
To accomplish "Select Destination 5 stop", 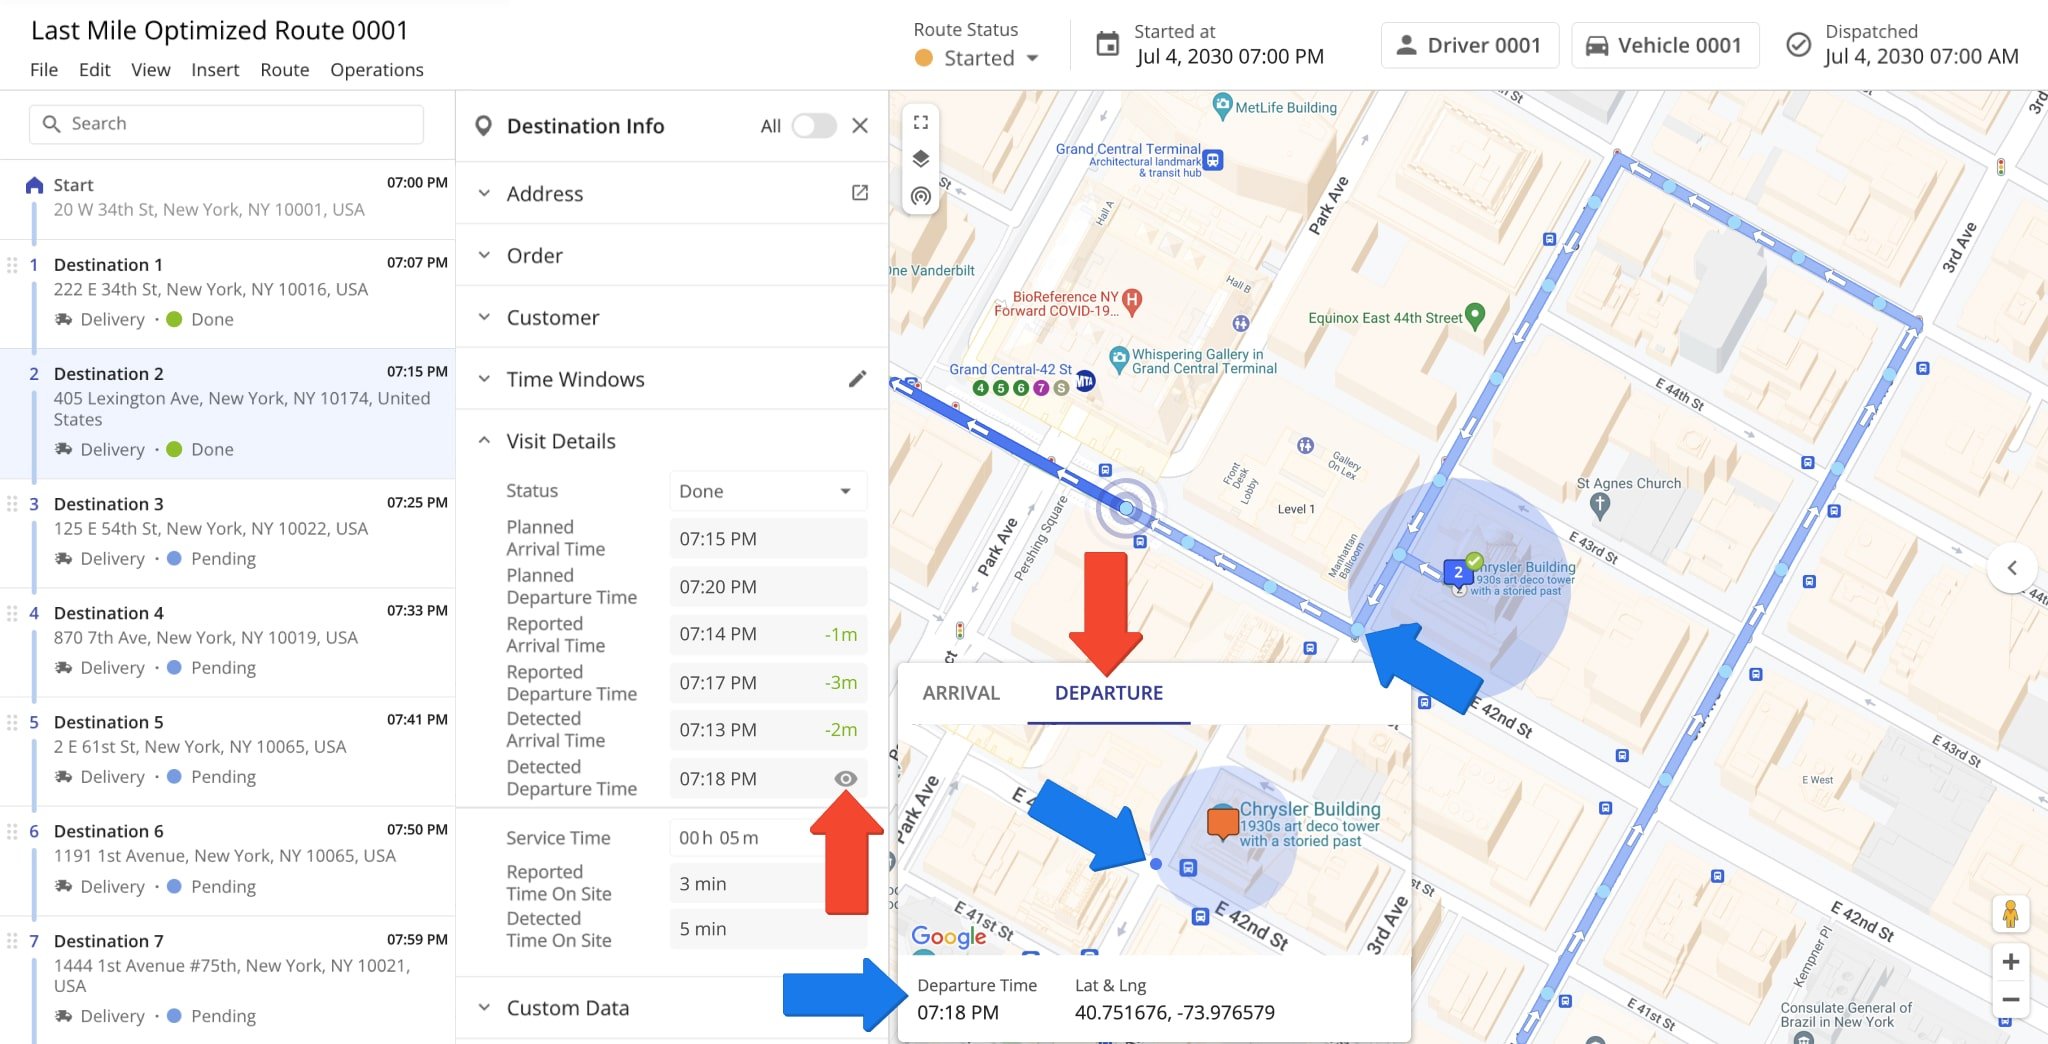I will pos(228,750).
